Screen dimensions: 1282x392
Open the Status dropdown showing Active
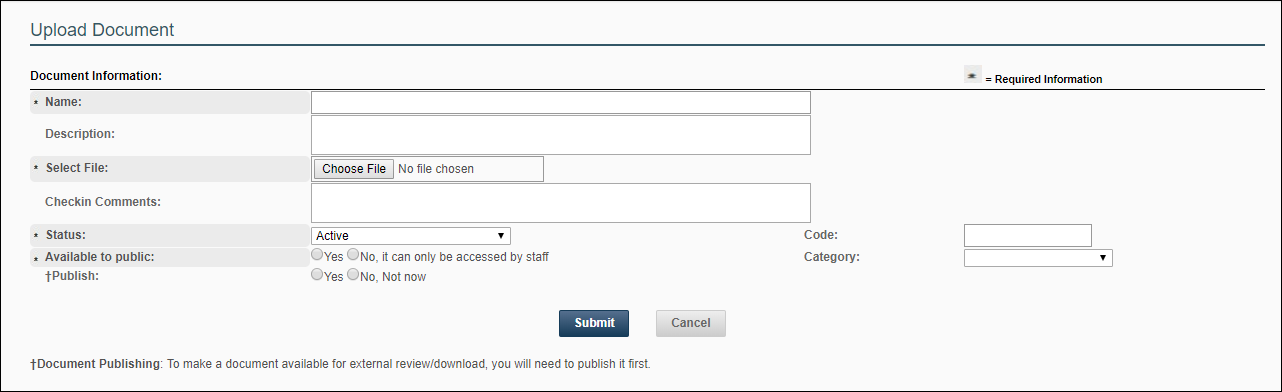(x=411, y=236)
